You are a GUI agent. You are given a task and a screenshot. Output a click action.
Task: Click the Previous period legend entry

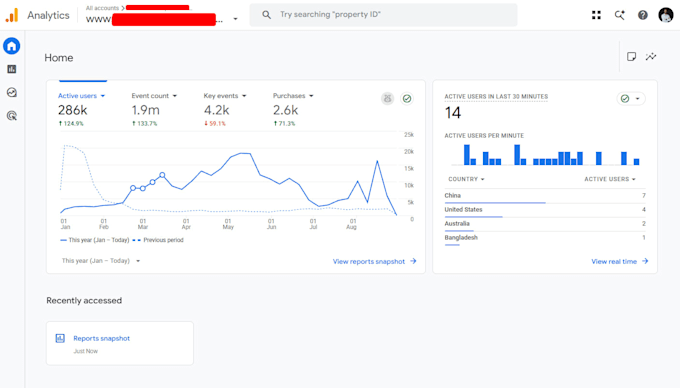(x=158, y=240)
